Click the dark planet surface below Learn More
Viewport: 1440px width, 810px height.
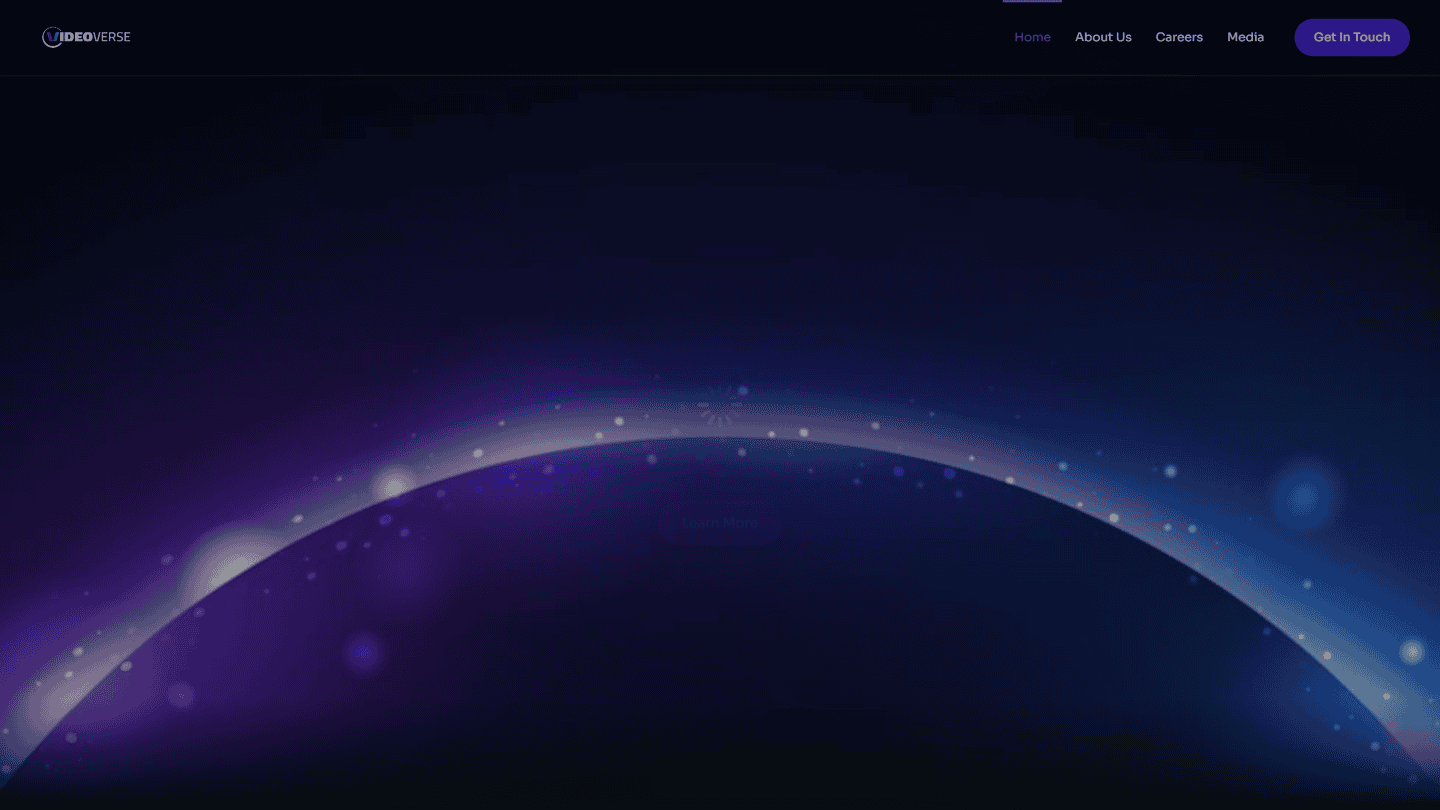pyautogui.click(x=720, y=640)
